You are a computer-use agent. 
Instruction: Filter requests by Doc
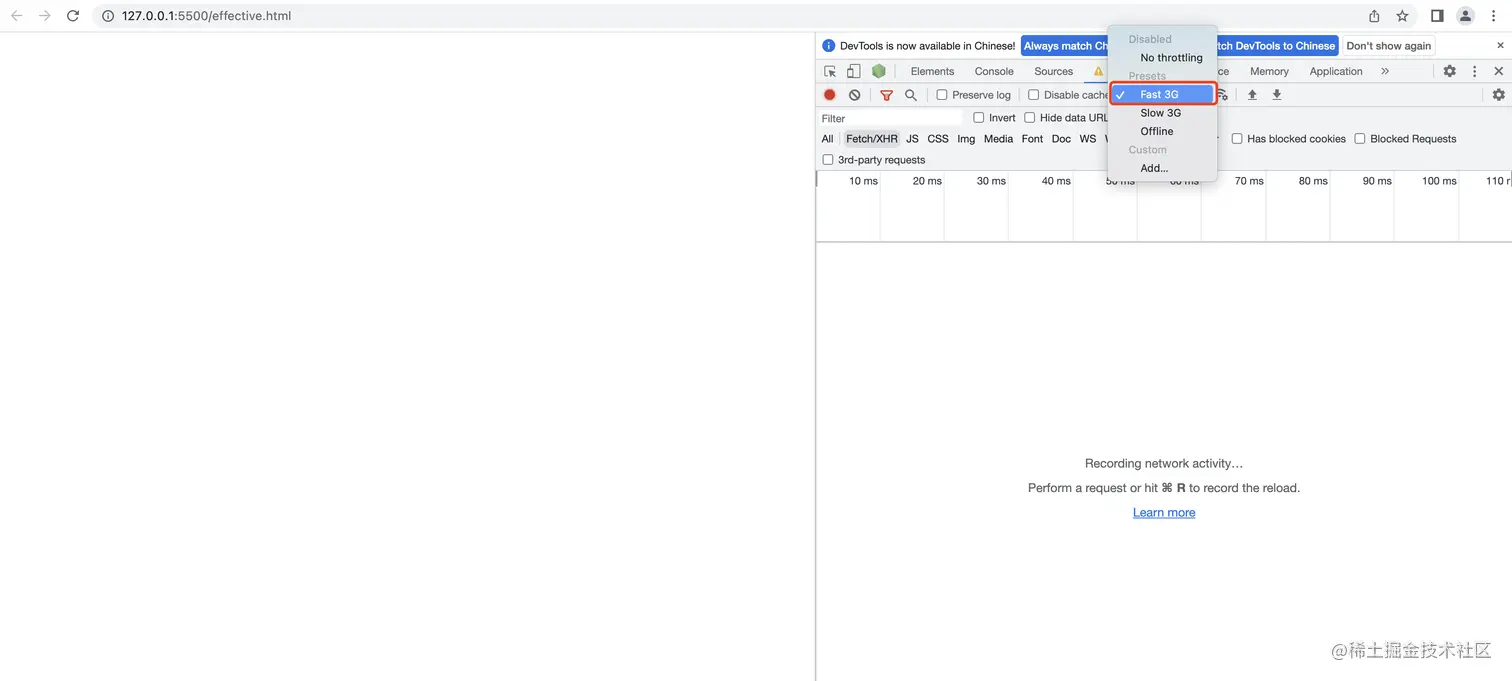1061,139
